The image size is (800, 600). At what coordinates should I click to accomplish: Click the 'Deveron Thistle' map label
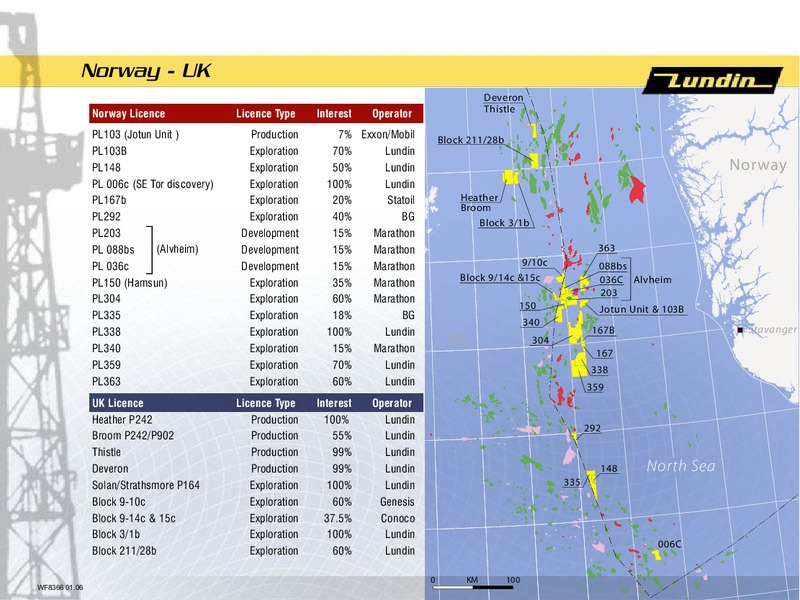(x=503, y=103)
